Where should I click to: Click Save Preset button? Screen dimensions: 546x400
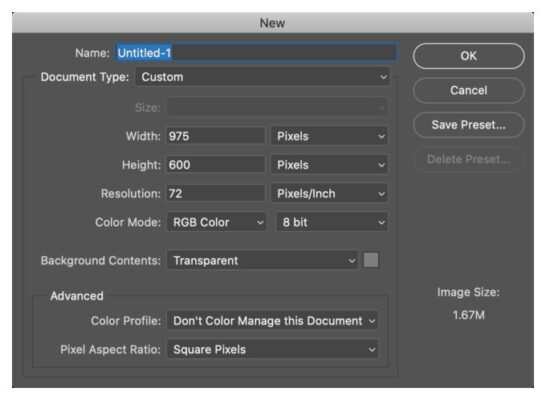(x=468, y=125)
